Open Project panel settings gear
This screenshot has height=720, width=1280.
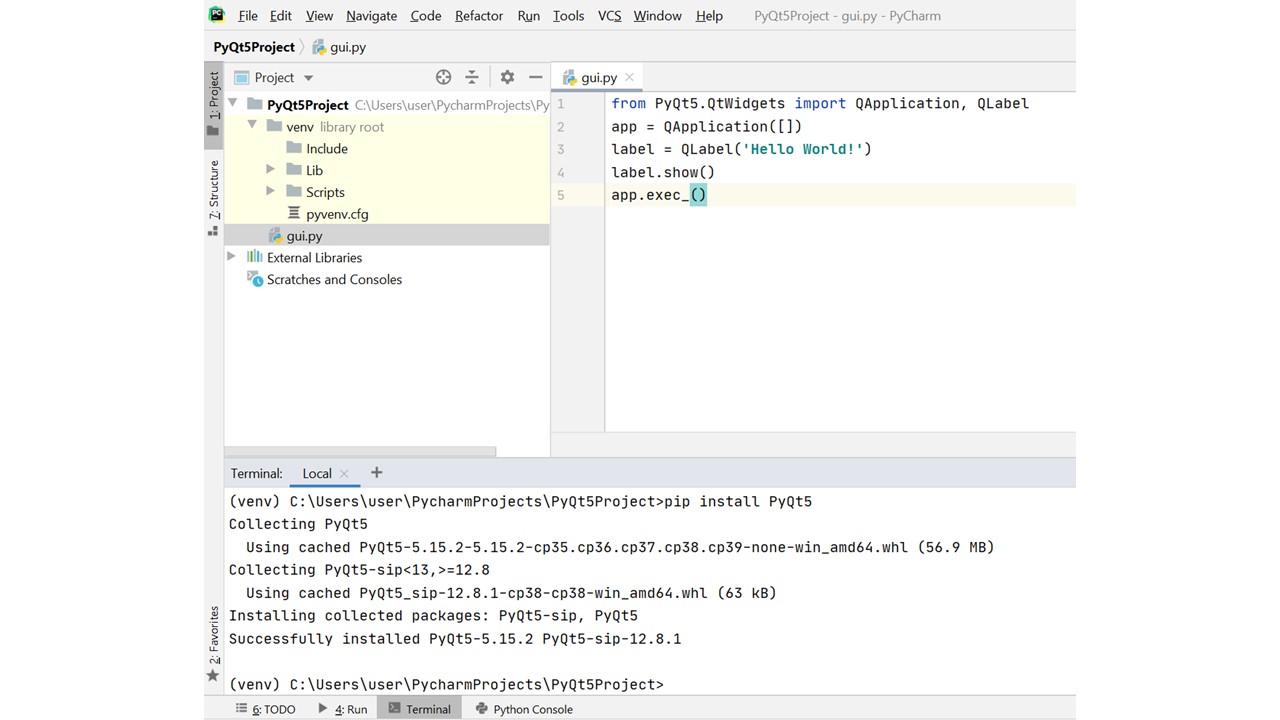(507, 77)
